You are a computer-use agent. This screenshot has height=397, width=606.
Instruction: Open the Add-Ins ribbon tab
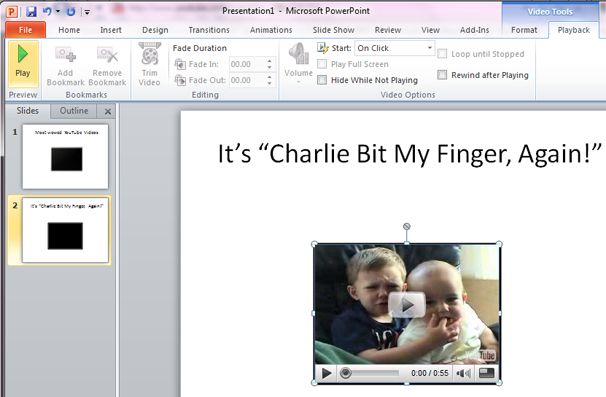click(x=474, y=30)
